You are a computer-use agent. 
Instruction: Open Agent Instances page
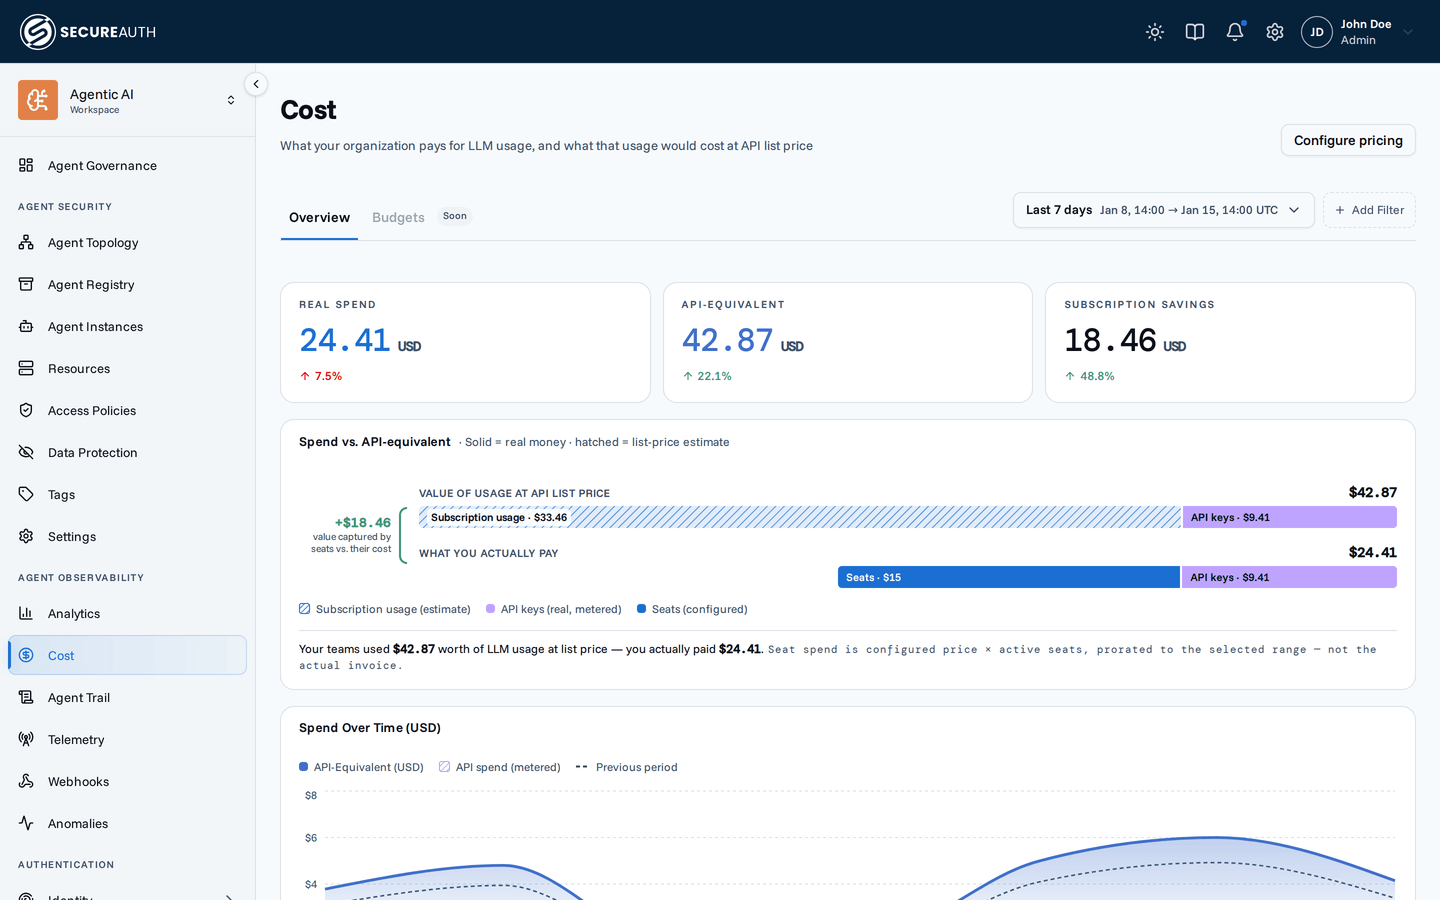coord(127,326)
